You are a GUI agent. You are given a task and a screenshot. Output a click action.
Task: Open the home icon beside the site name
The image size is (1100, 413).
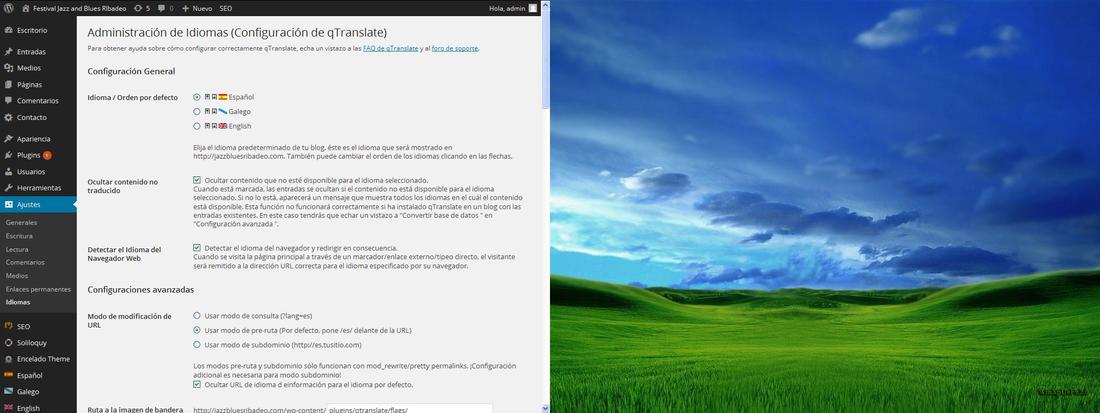[26, 8]
